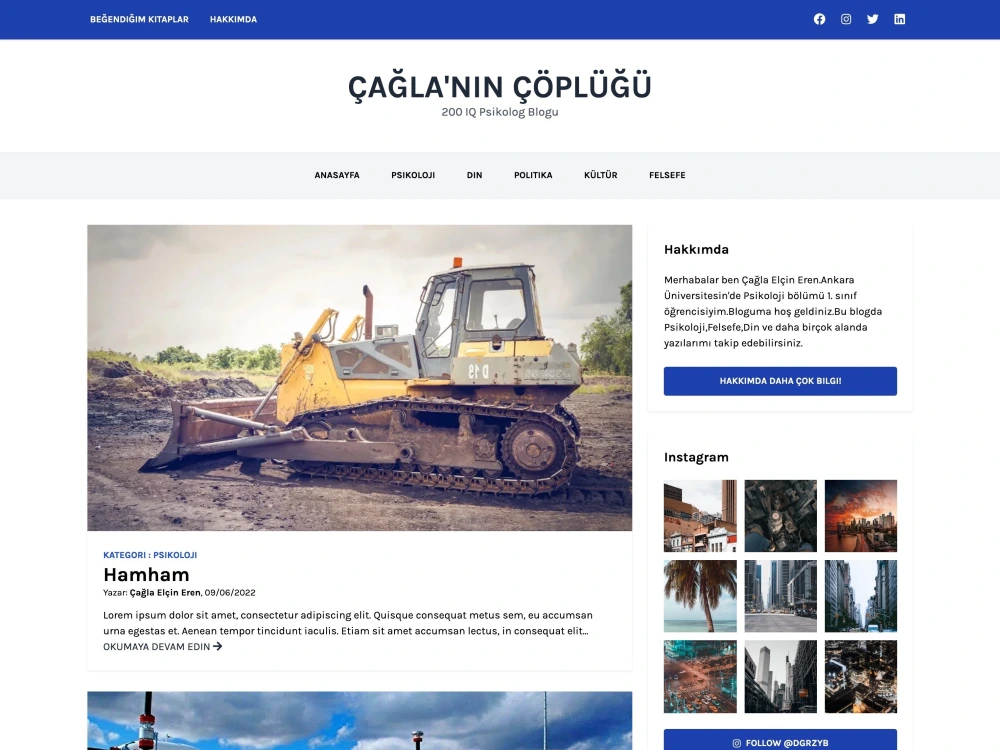Select Anasayfa in the main navigation
The height and width of the screenshot is (750, 1000).
click(337, 175)
